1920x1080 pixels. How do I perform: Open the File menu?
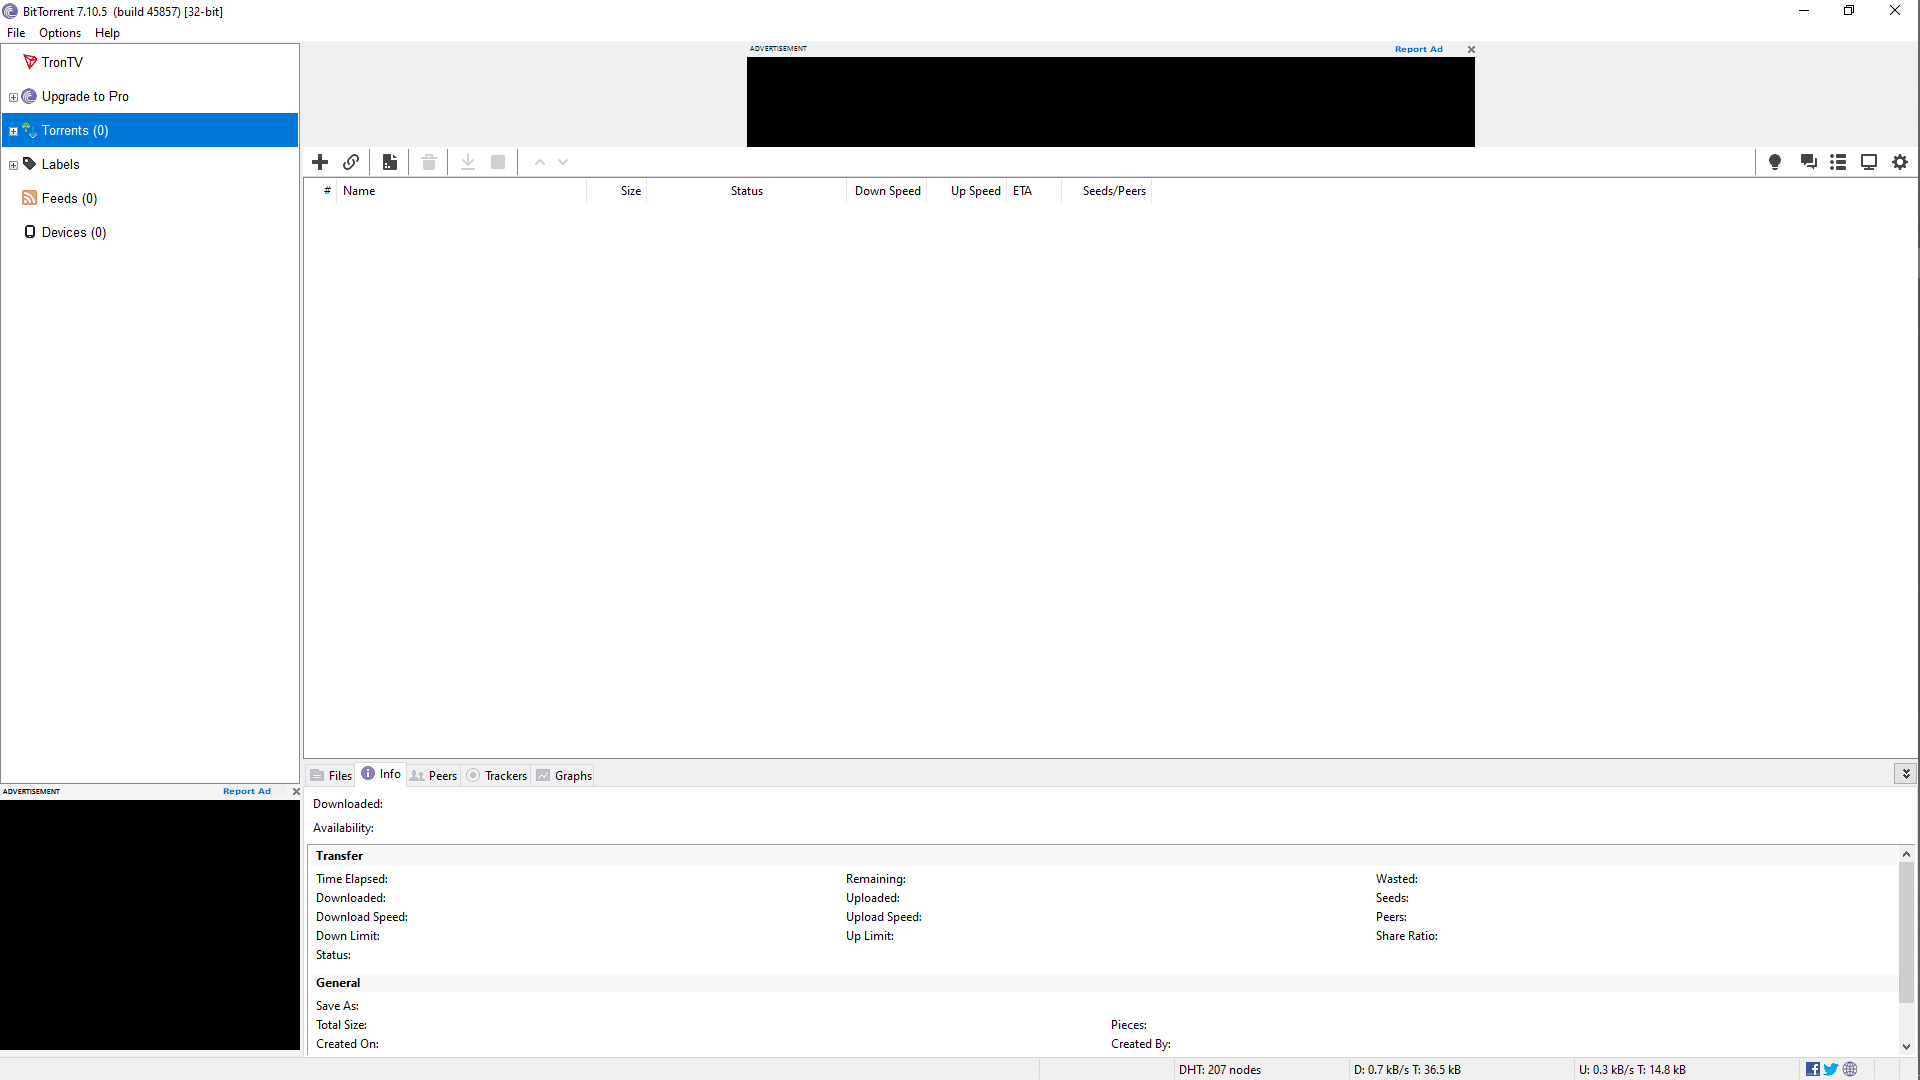(16, 33)
